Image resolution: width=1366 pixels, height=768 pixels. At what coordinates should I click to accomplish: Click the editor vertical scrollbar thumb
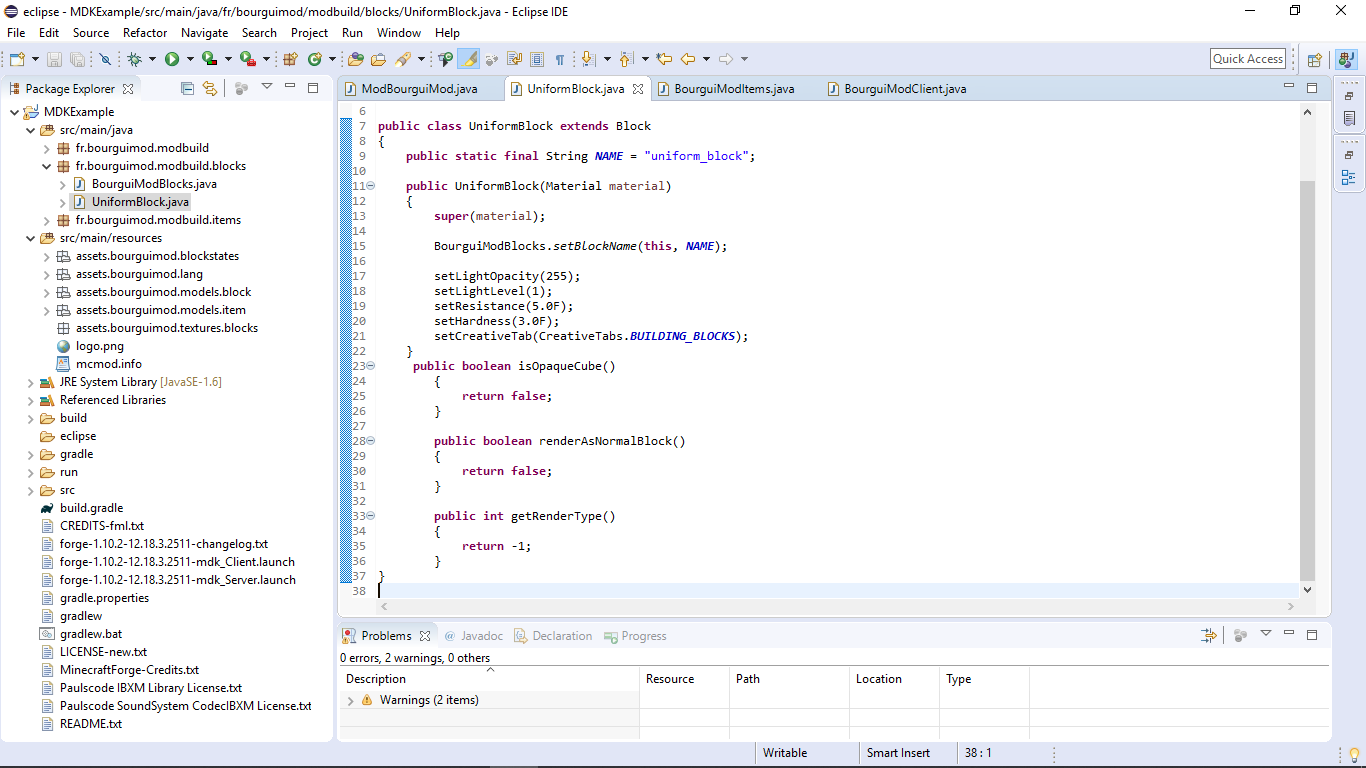tap(1307, 380)
